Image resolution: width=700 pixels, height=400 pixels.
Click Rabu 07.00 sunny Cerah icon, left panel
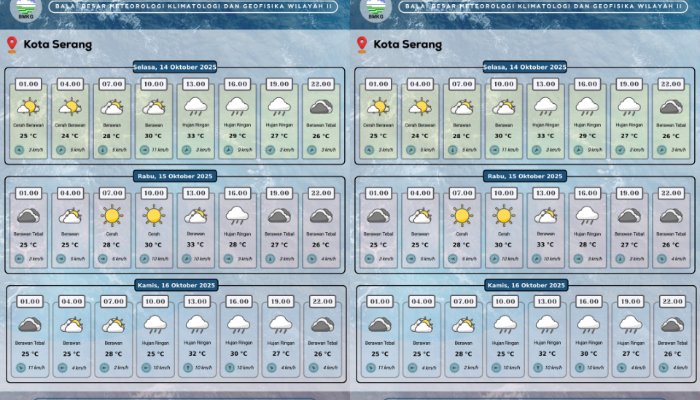(112, 215)
